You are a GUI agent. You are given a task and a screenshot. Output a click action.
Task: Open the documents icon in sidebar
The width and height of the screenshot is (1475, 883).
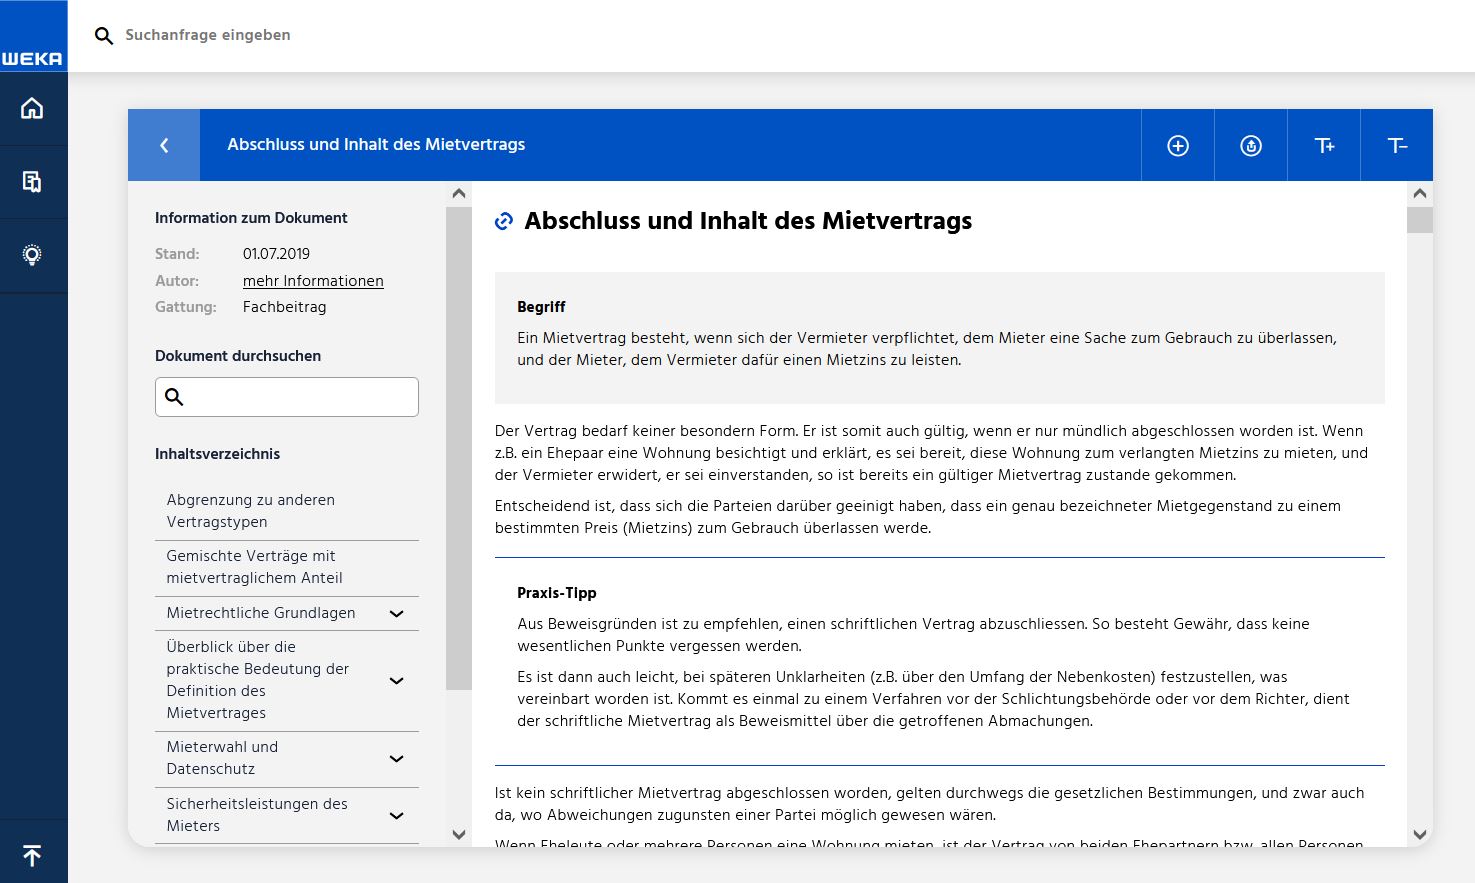33,182
